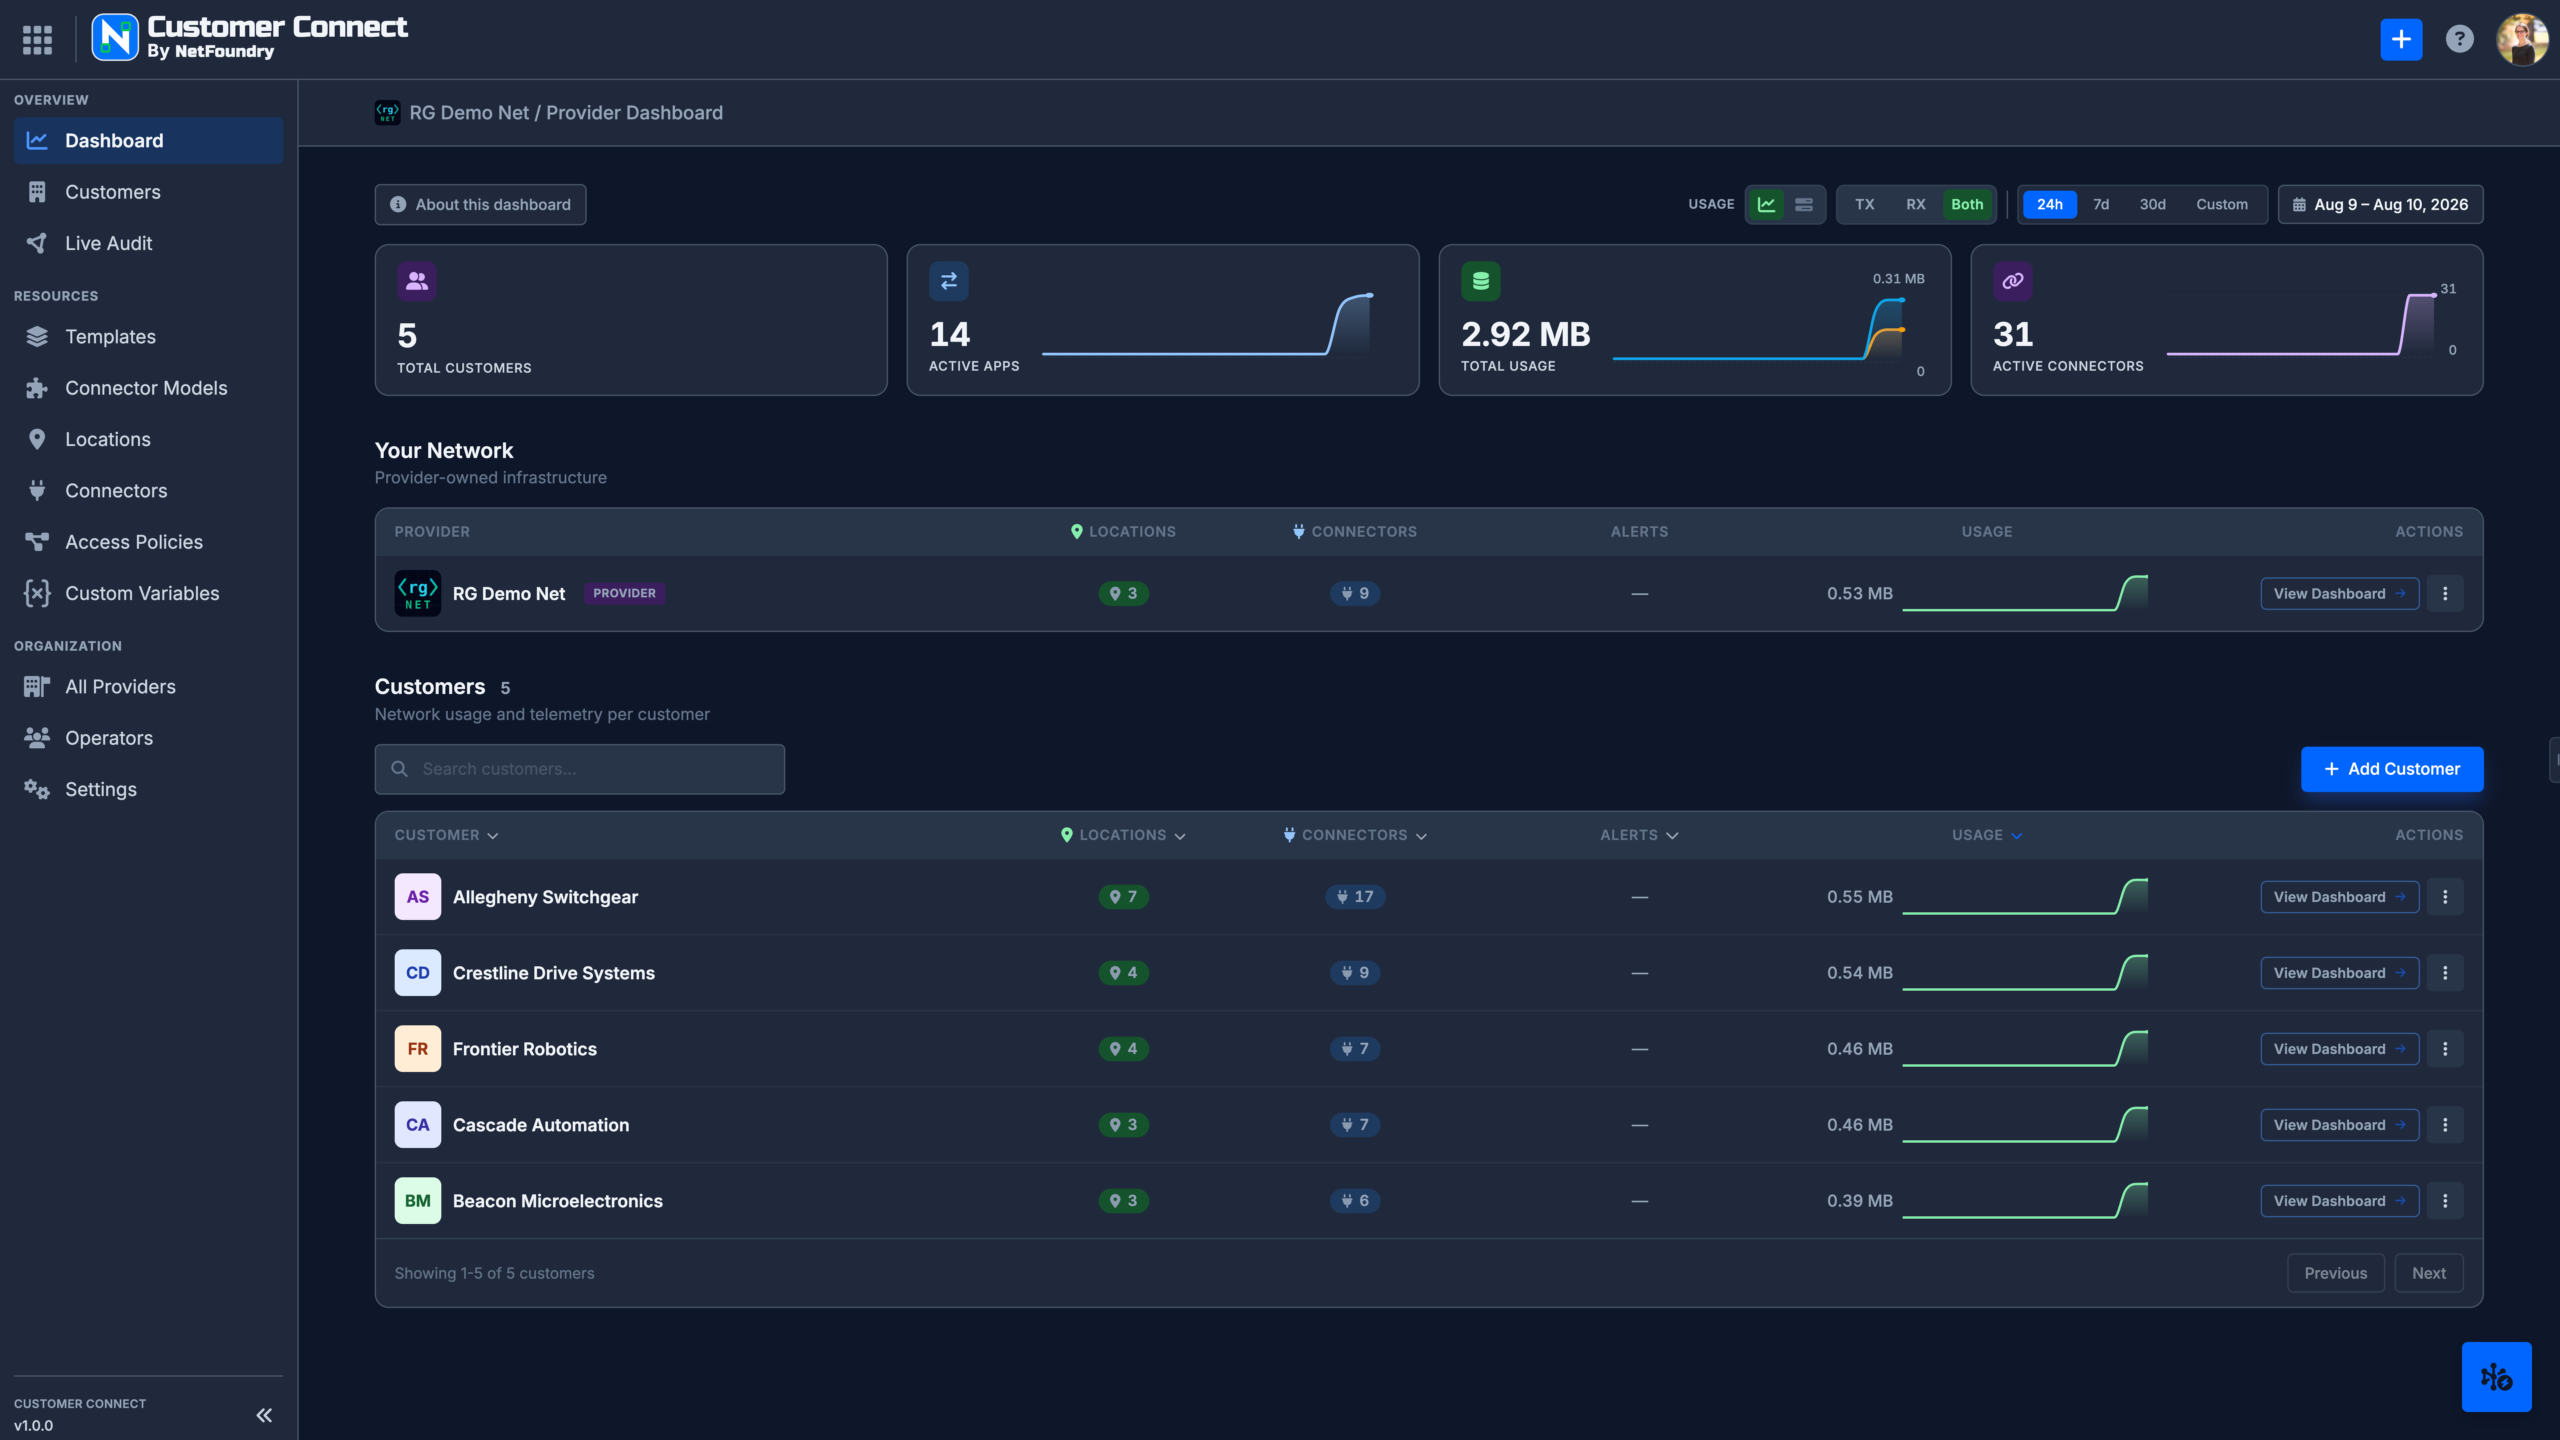The height and width of the screenshot is (1440, 2560).
Task: Open row menu for Allegheny Switchgear
Action: click(x=2445, y=897)
